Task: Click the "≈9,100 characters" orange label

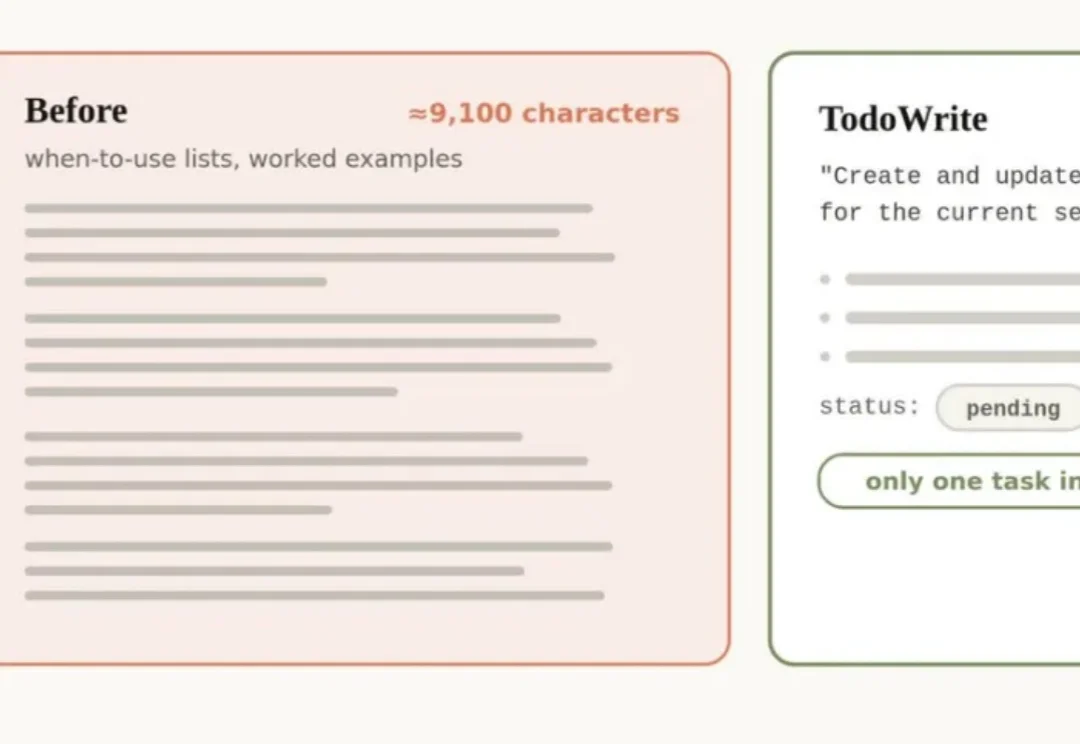Action: (544, 113)
